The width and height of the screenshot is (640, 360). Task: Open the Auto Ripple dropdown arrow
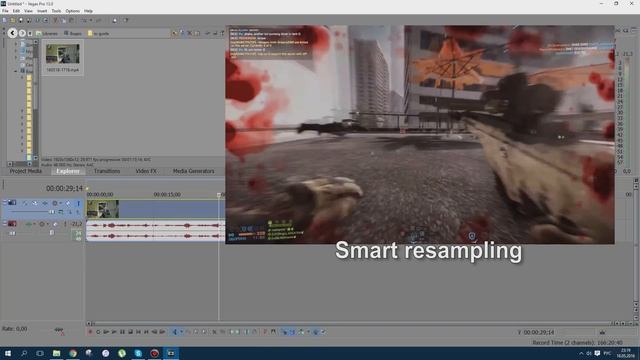[308, 332]
